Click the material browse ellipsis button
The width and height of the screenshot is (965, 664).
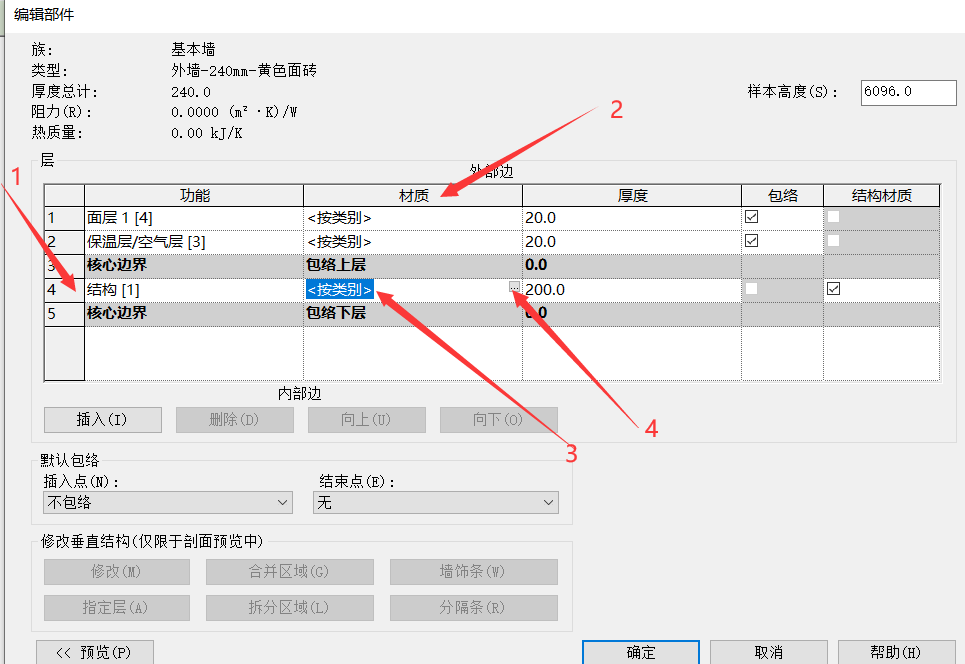tap(514, 287)
